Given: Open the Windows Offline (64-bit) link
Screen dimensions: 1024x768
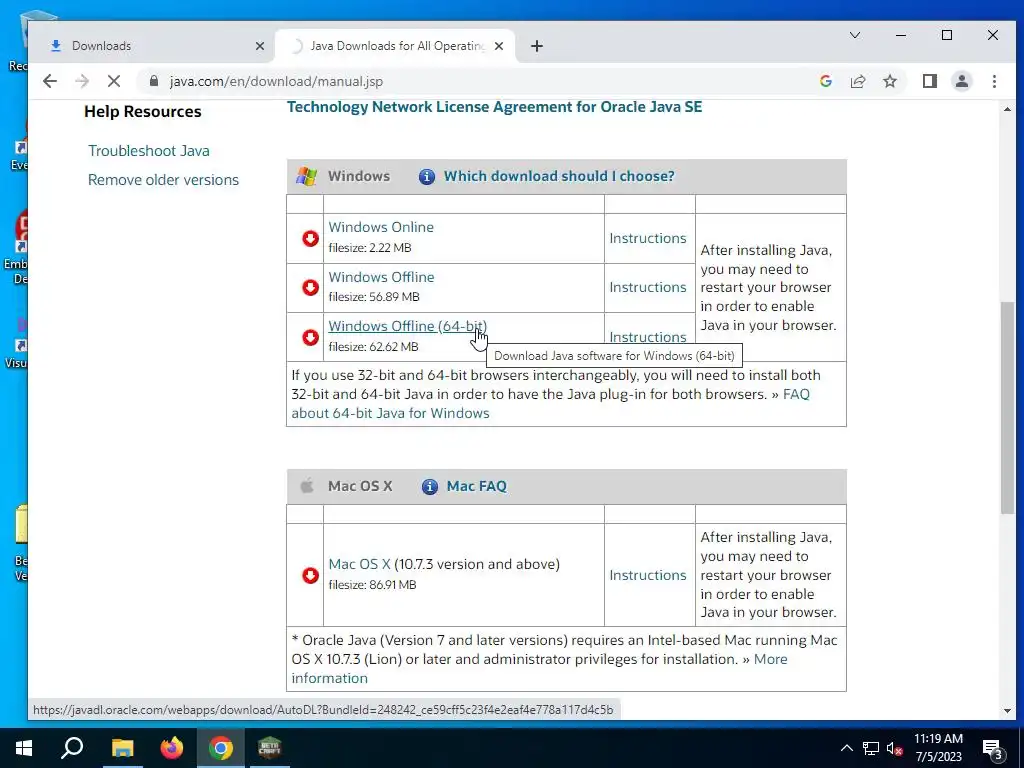Looking at the screenshot, I should click(408, 326).
